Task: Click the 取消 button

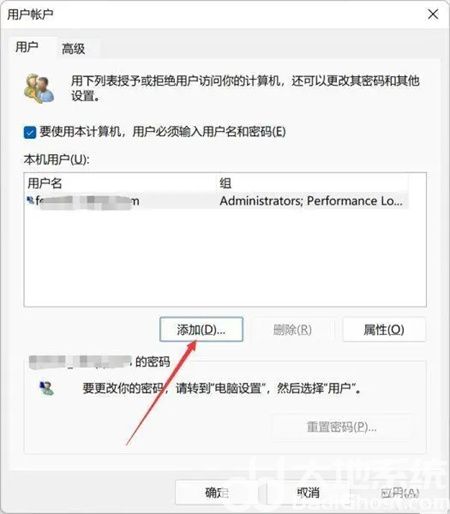Action: 308,492
